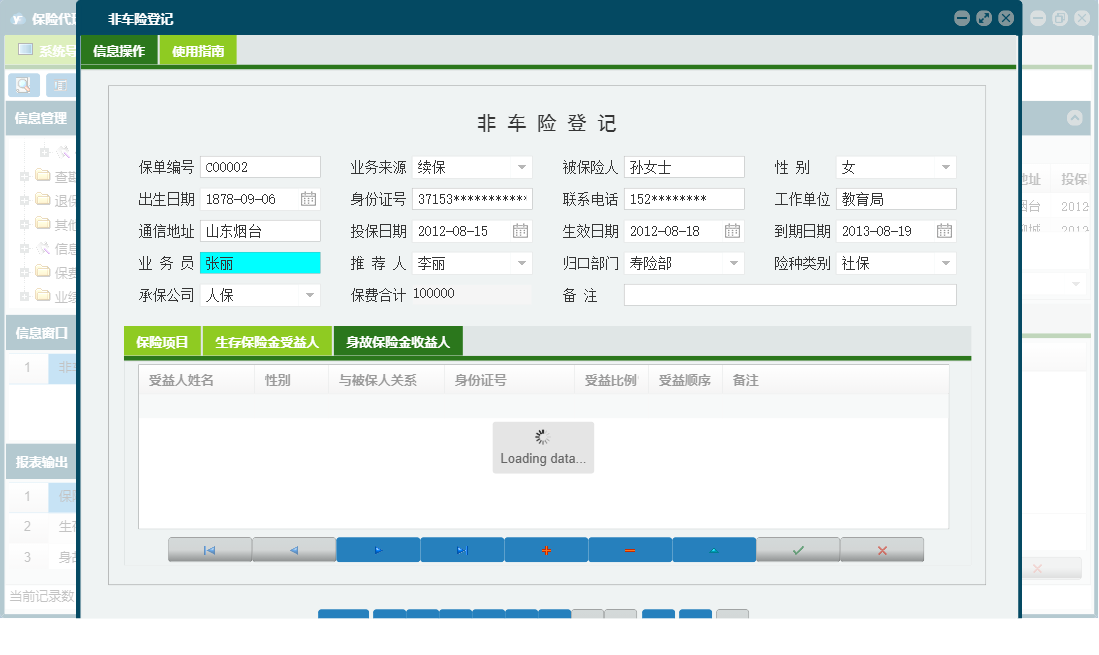Click the add (+) record icon
This screenshot has width=1099, height=655.
(x=546, y=549)
